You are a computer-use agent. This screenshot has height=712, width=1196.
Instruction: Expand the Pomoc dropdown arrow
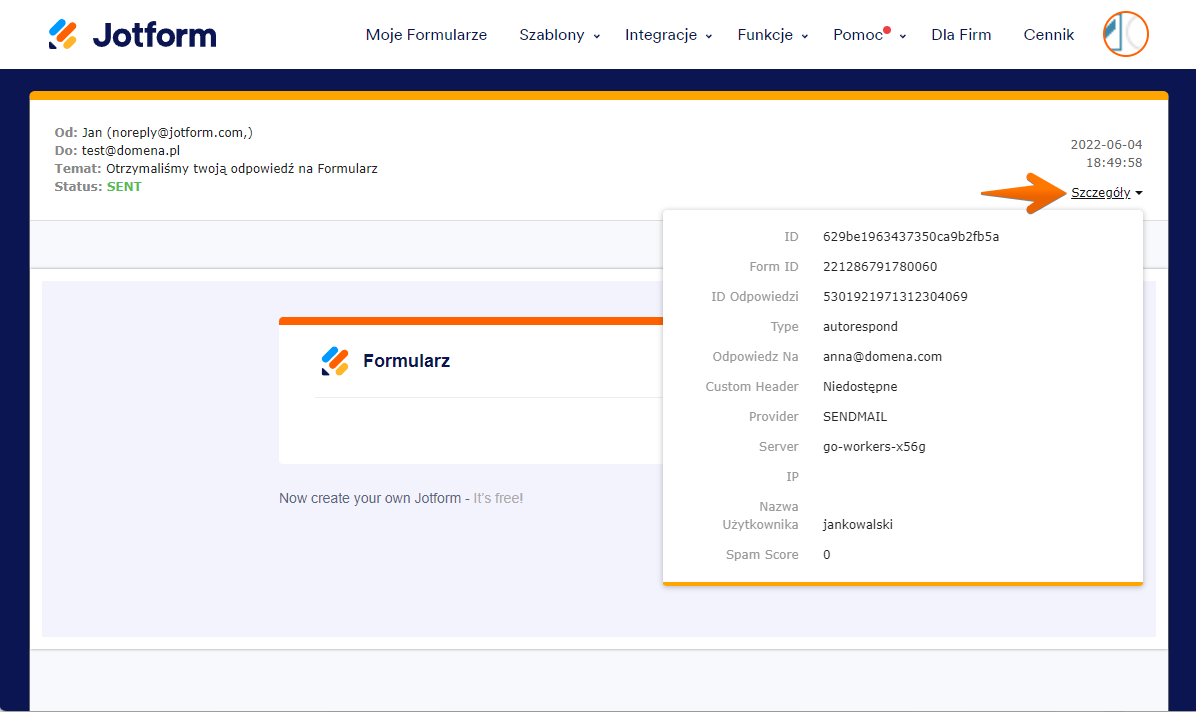[x=902, y=36]
